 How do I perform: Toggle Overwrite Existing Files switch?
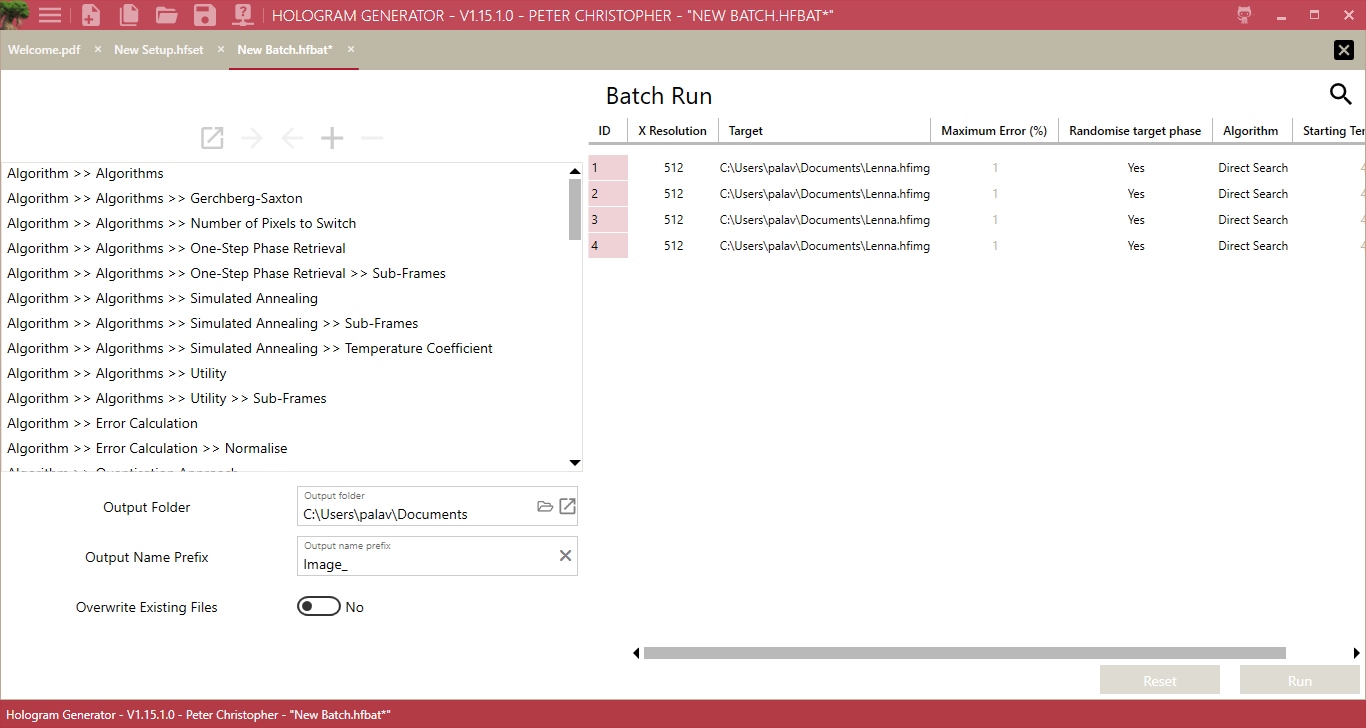(x=319, y=607)
